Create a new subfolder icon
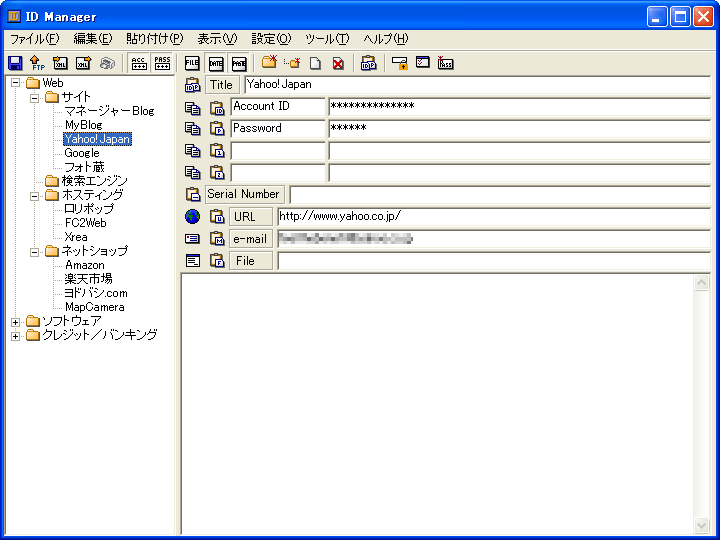The image size is (720, 540). [x=292, y=62]
